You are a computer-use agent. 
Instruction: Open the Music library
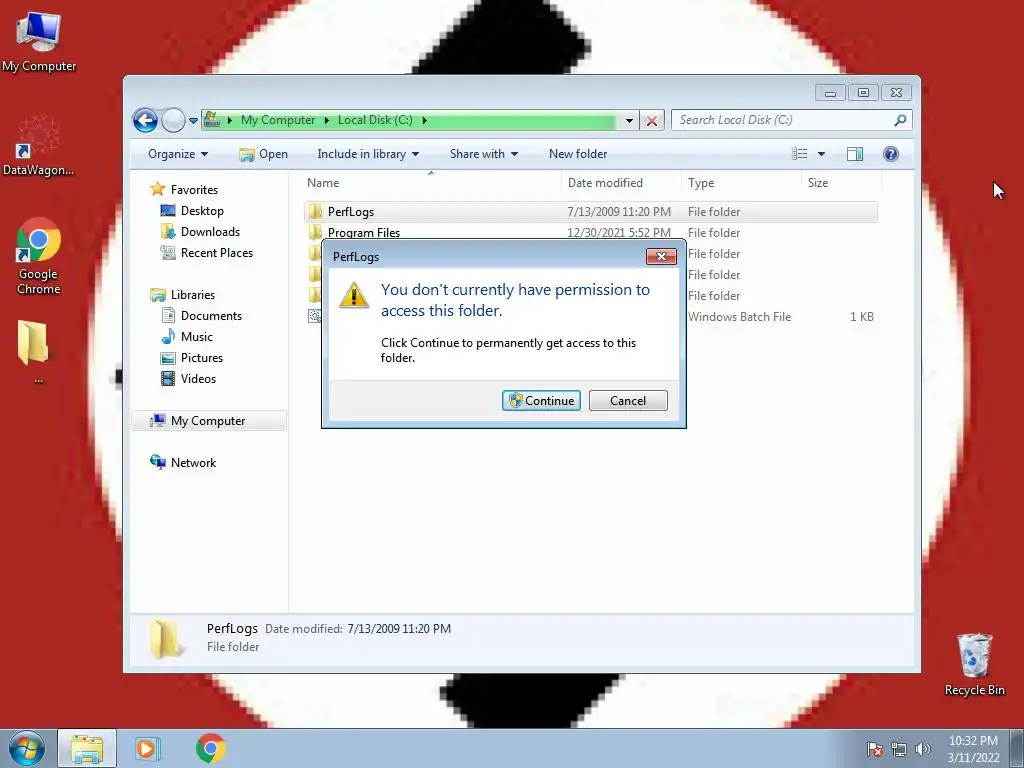click(197, 336)
